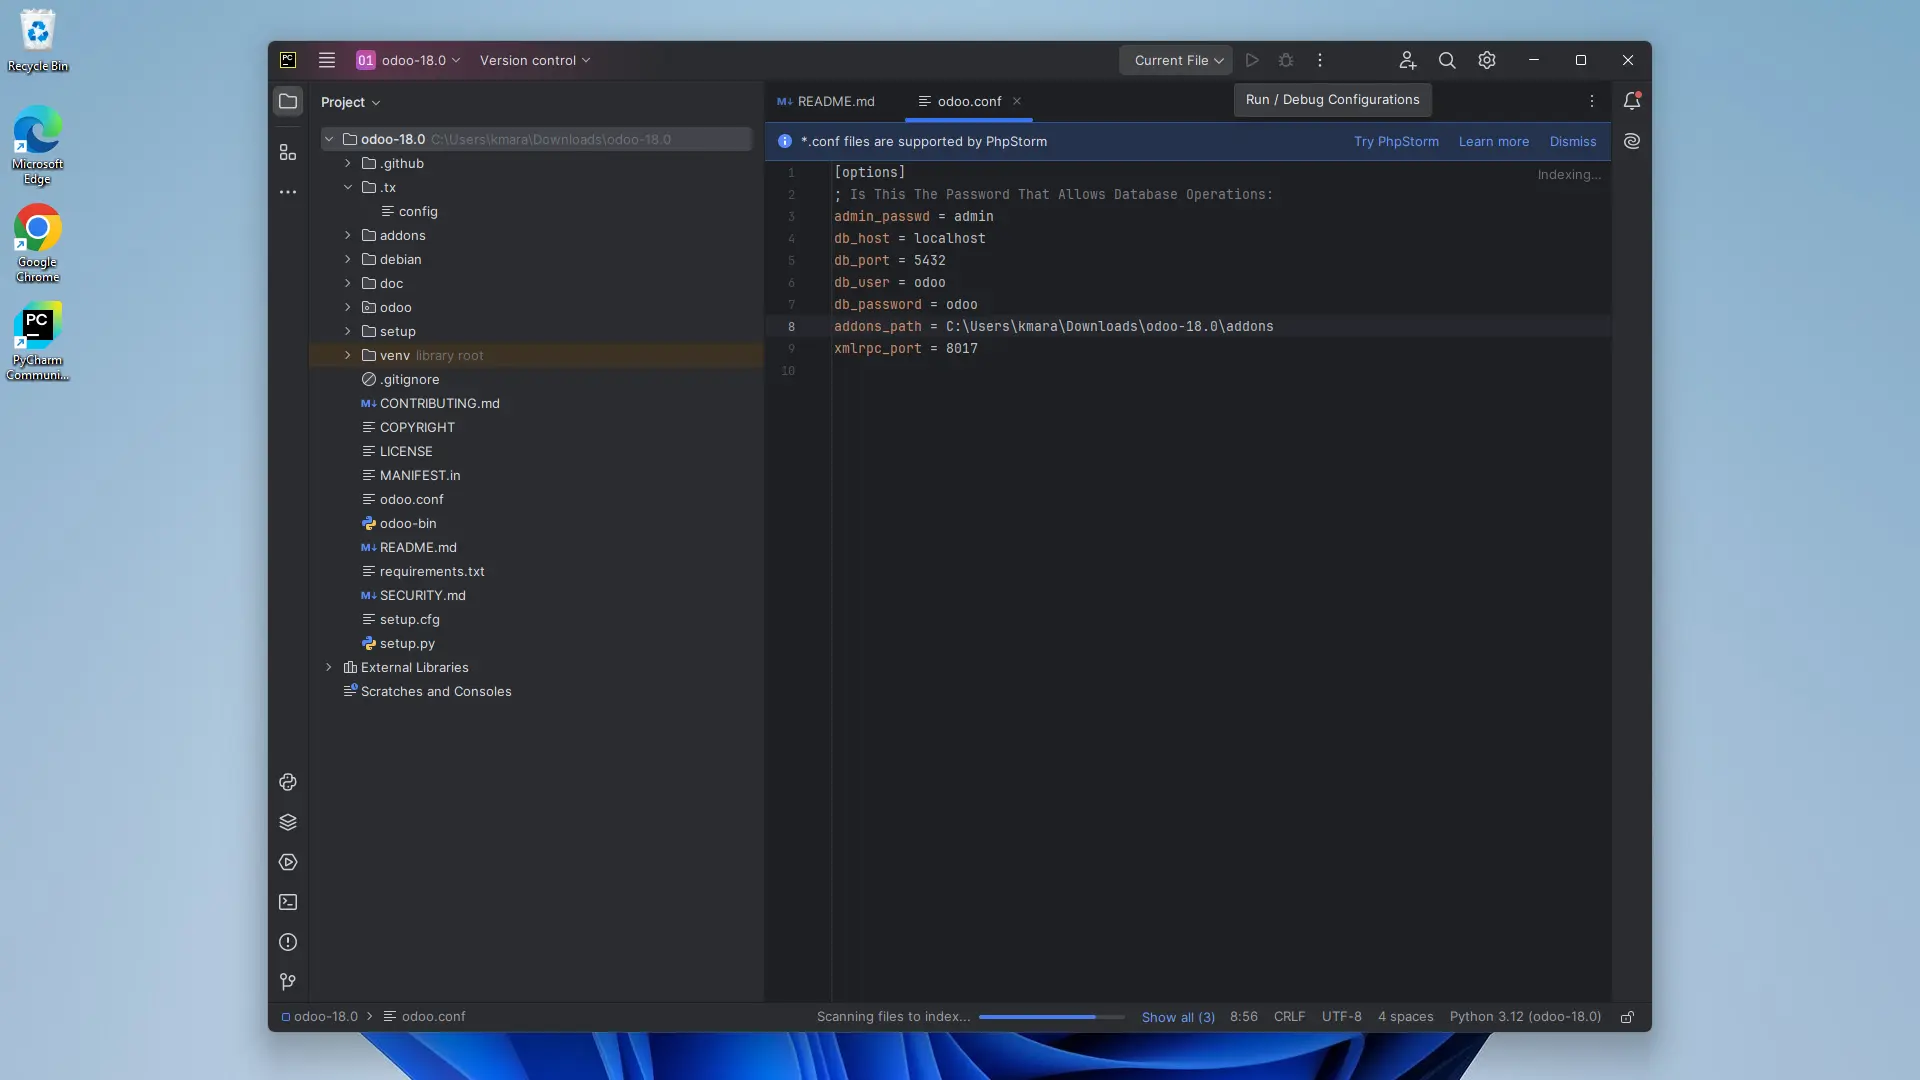Screen dimensions: 1920x1080
Task: Select LICENSE file in project tree
Action: [x=406, y=451]
